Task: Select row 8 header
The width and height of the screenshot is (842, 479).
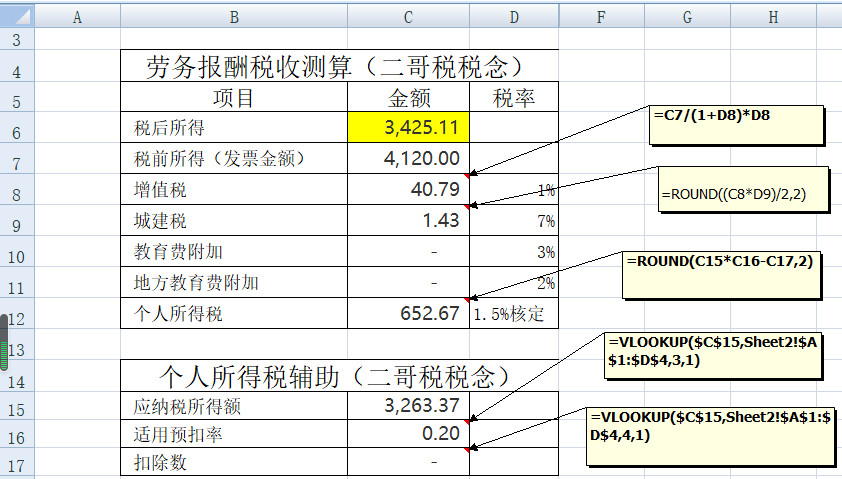Action: coord(17,189)
